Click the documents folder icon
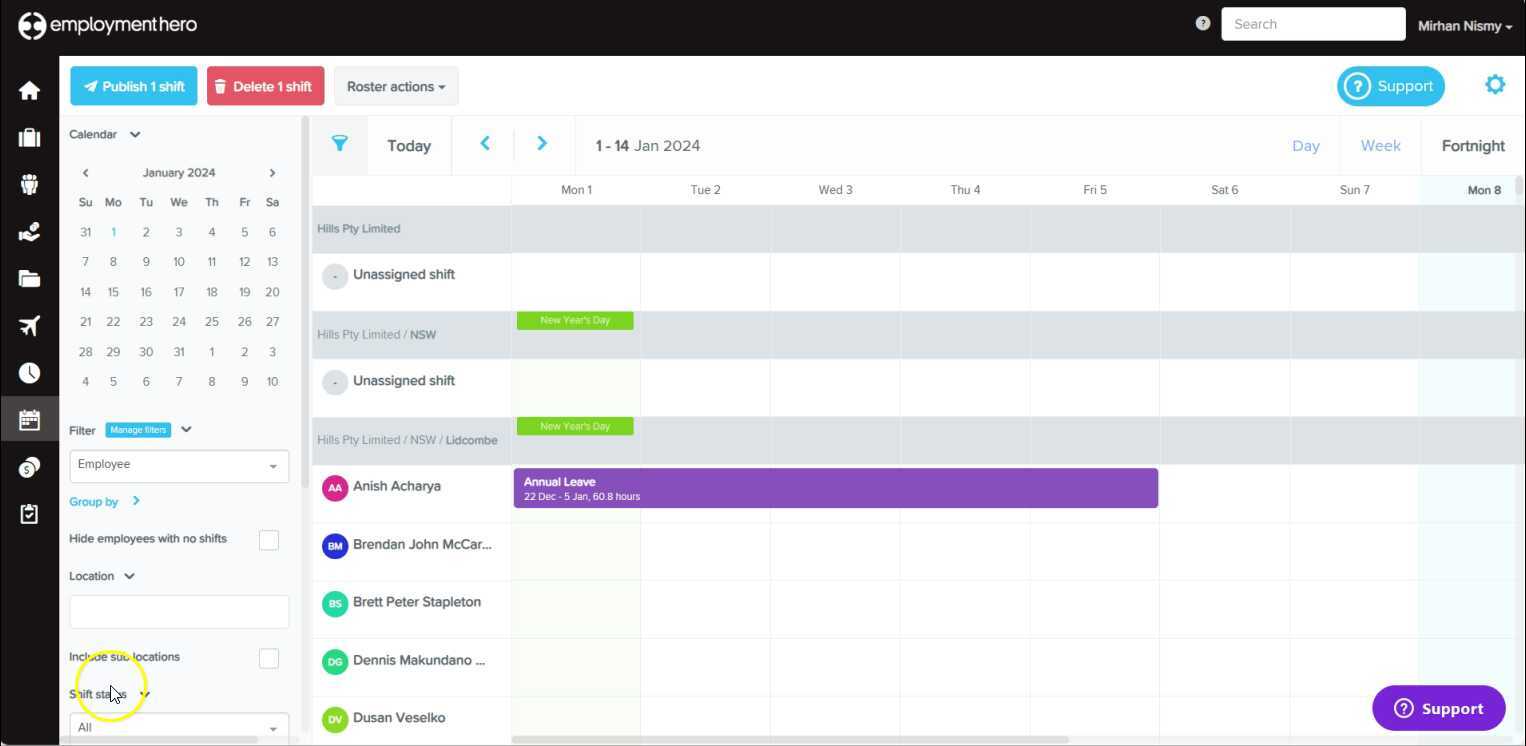1526x746 pixels. [29, 278]
